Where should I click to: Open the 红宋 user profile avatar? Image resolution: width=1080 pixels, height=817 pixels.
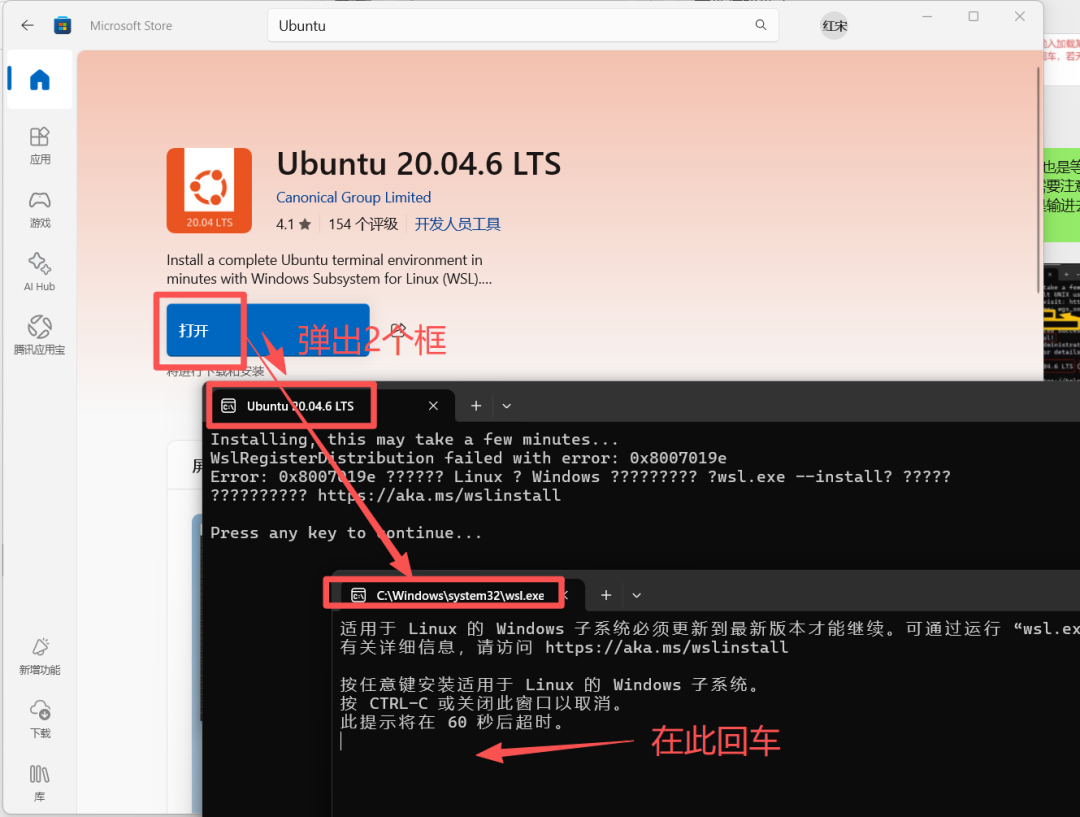(834, 25)
